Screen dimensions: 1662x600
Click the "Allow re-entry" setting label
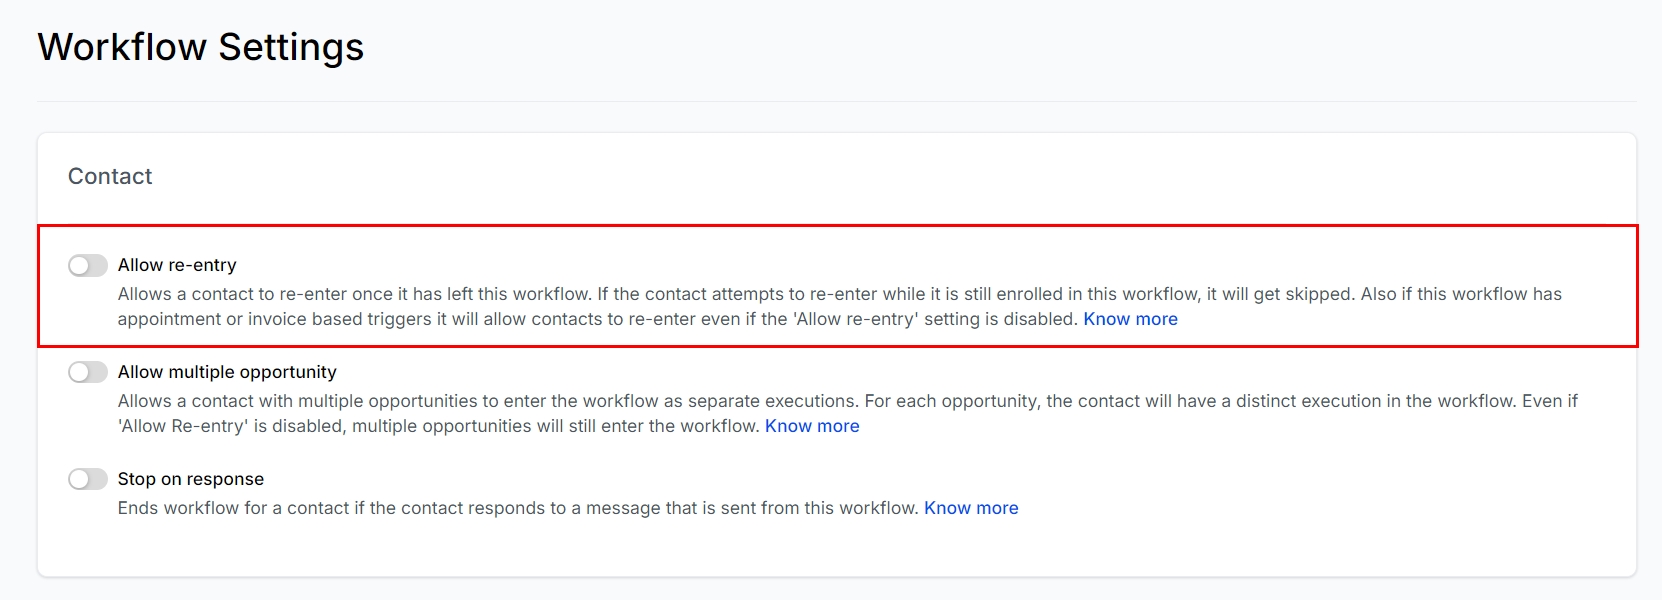[x=177, y=265]
